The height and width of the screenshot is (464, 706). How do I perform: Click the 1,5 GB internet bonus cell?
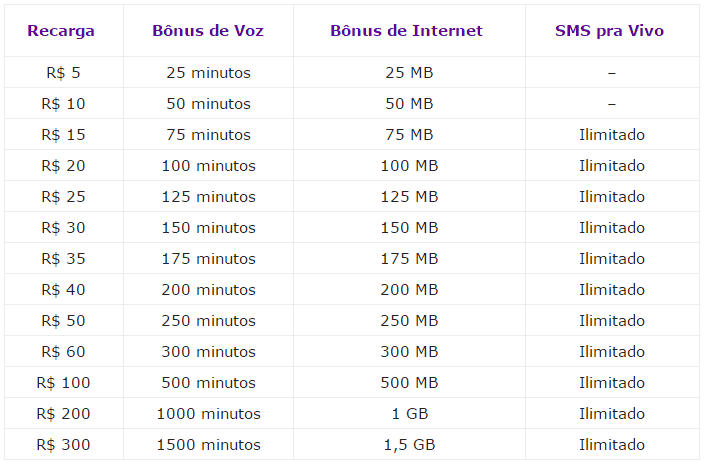pyautogui.click(x=409, y=446)
